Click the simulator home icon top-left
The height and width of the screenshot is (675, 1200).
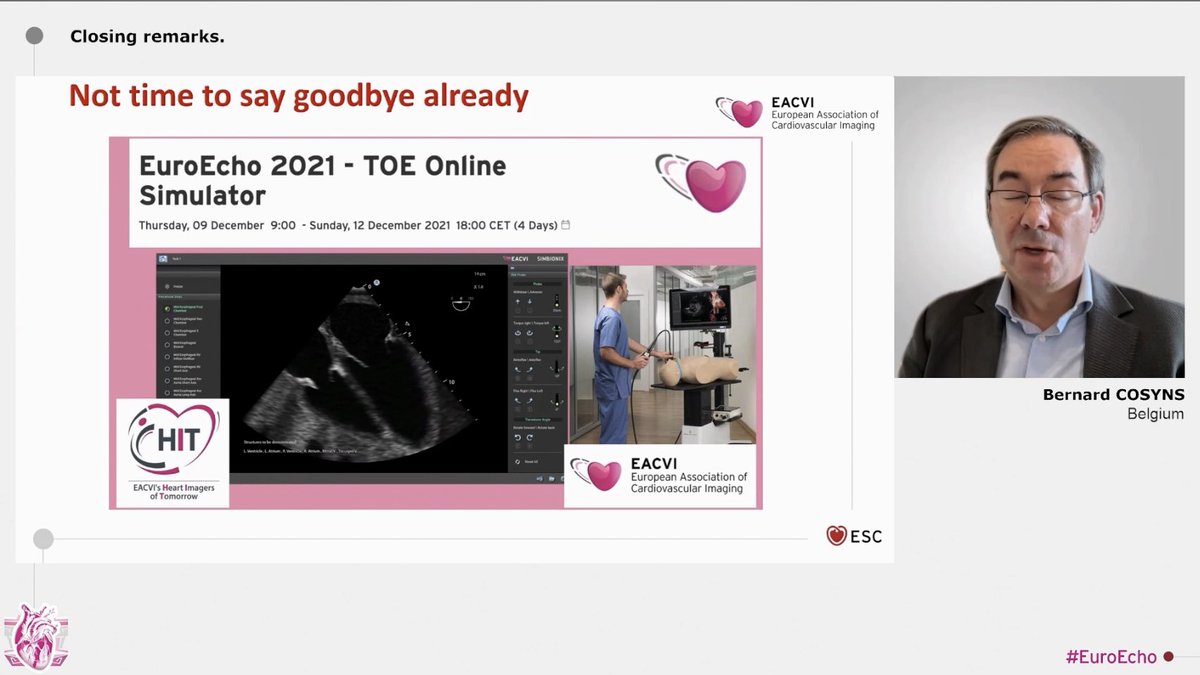click(163, 259)
